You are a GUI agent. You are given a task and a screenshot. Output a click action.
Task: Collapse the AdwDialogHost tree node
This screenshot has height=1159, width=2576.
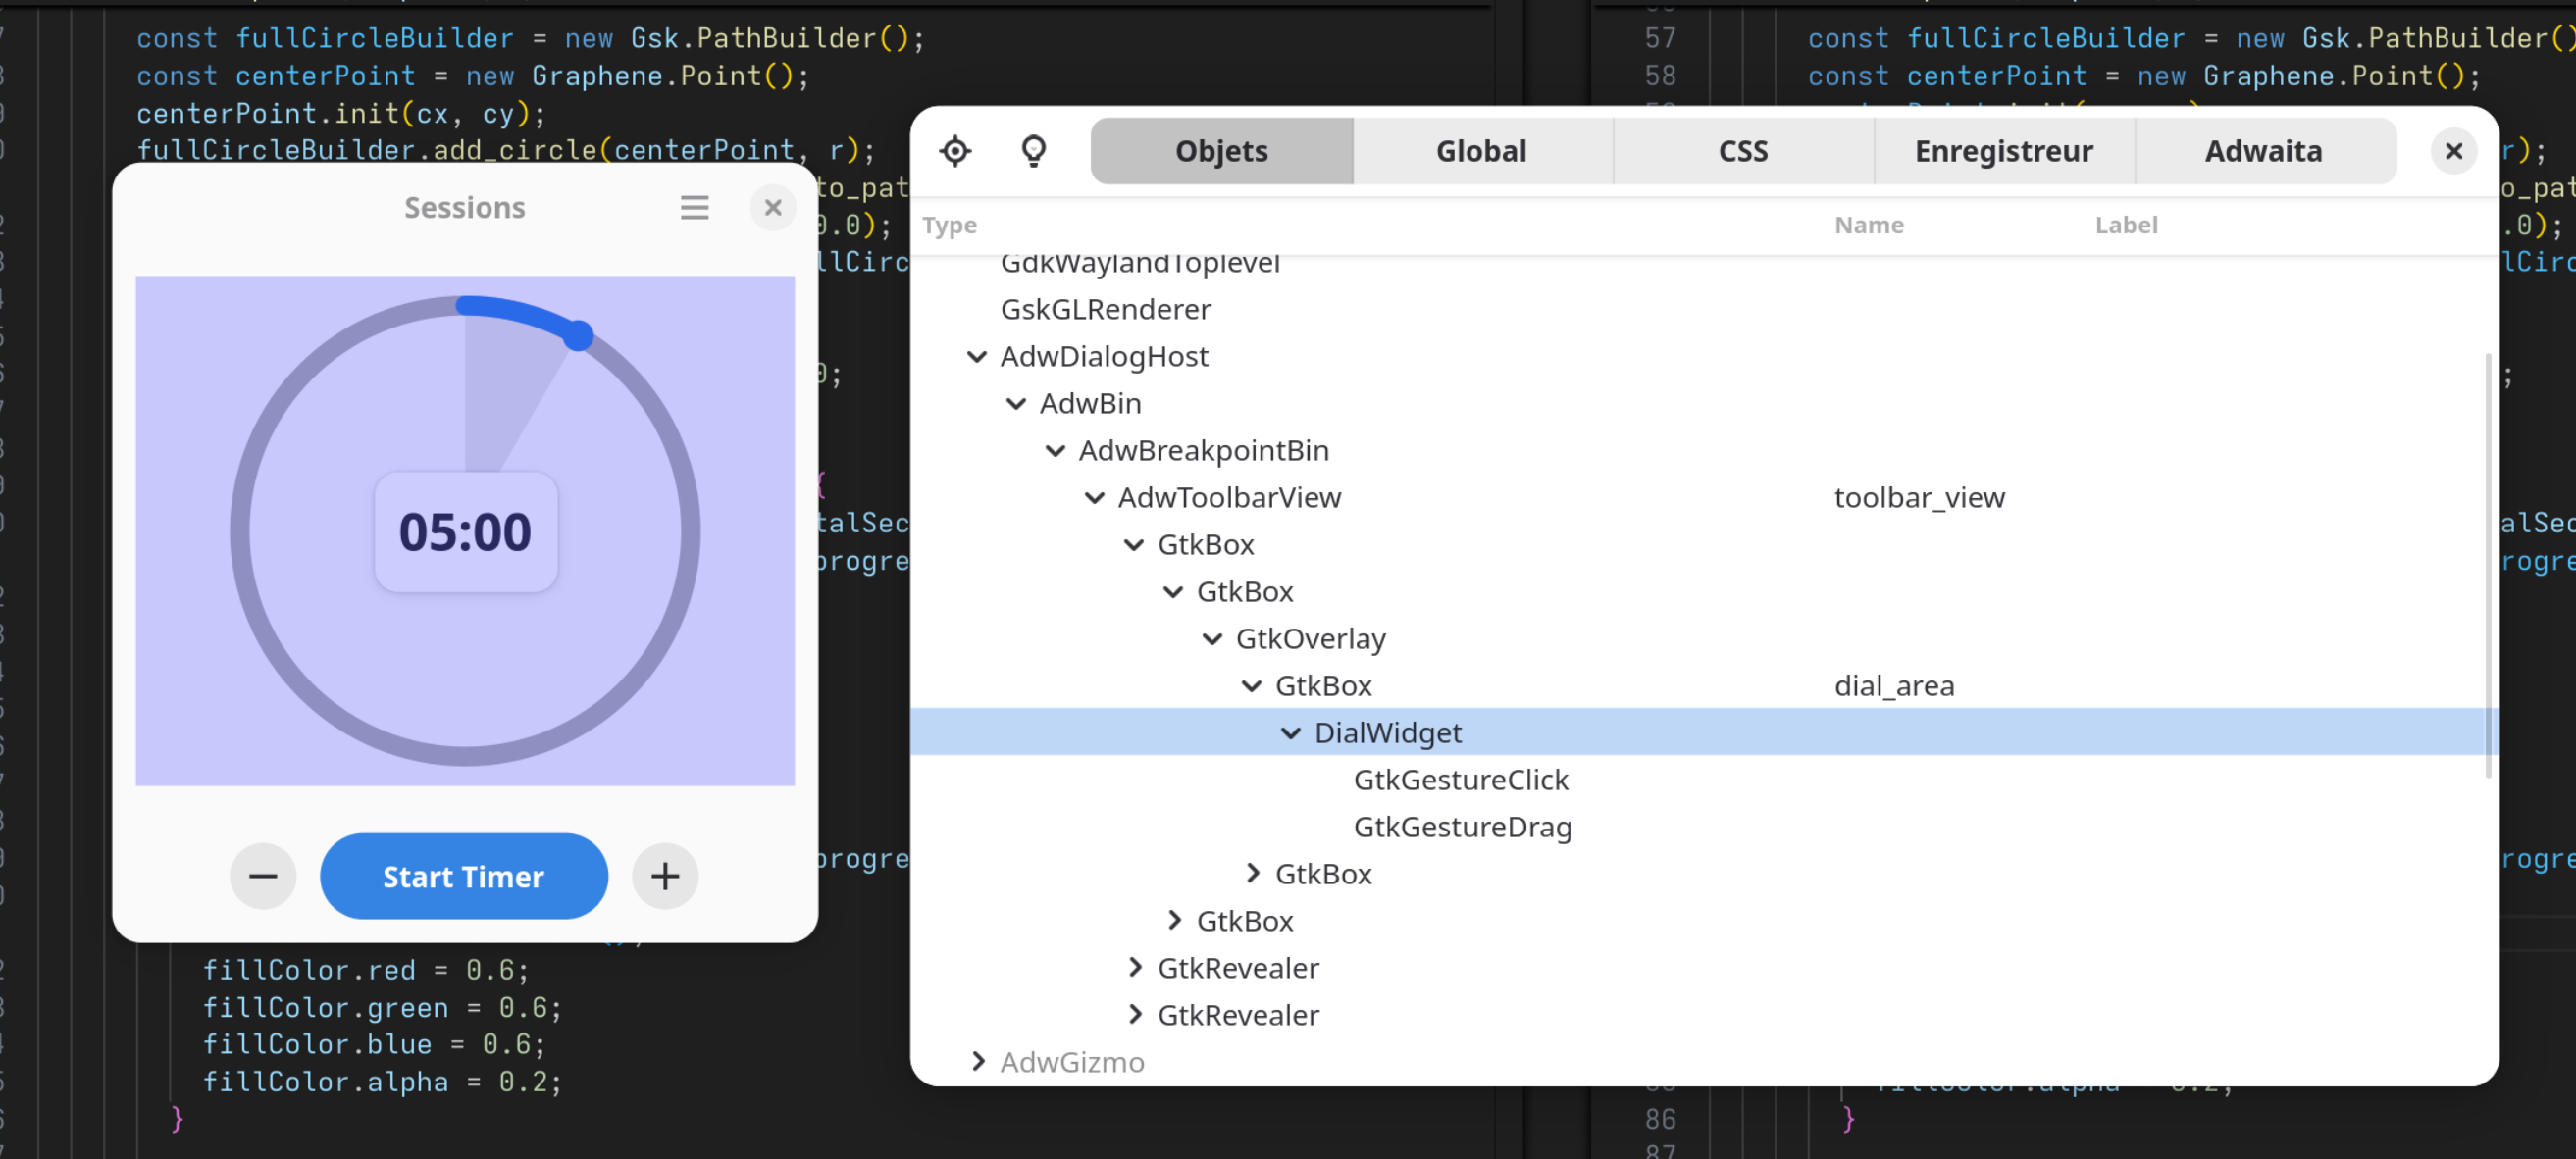(977, 356)
